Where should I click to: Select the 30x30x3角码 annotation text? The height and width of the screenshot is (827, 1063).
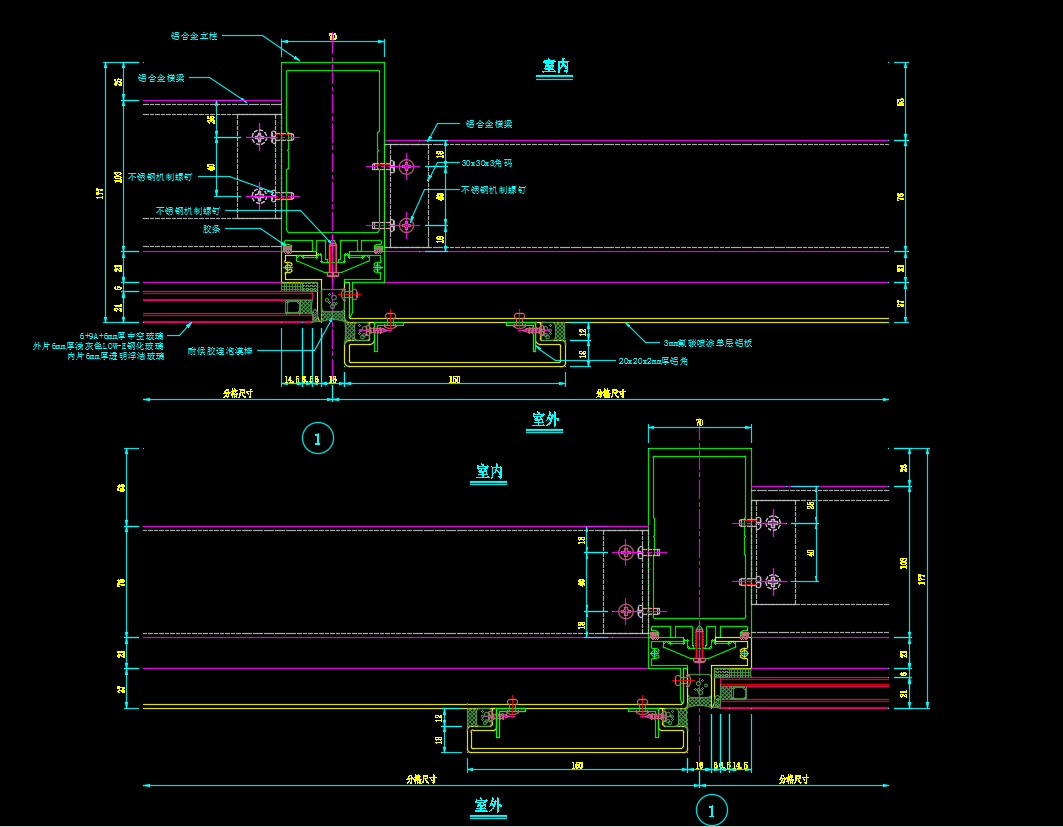487,163
